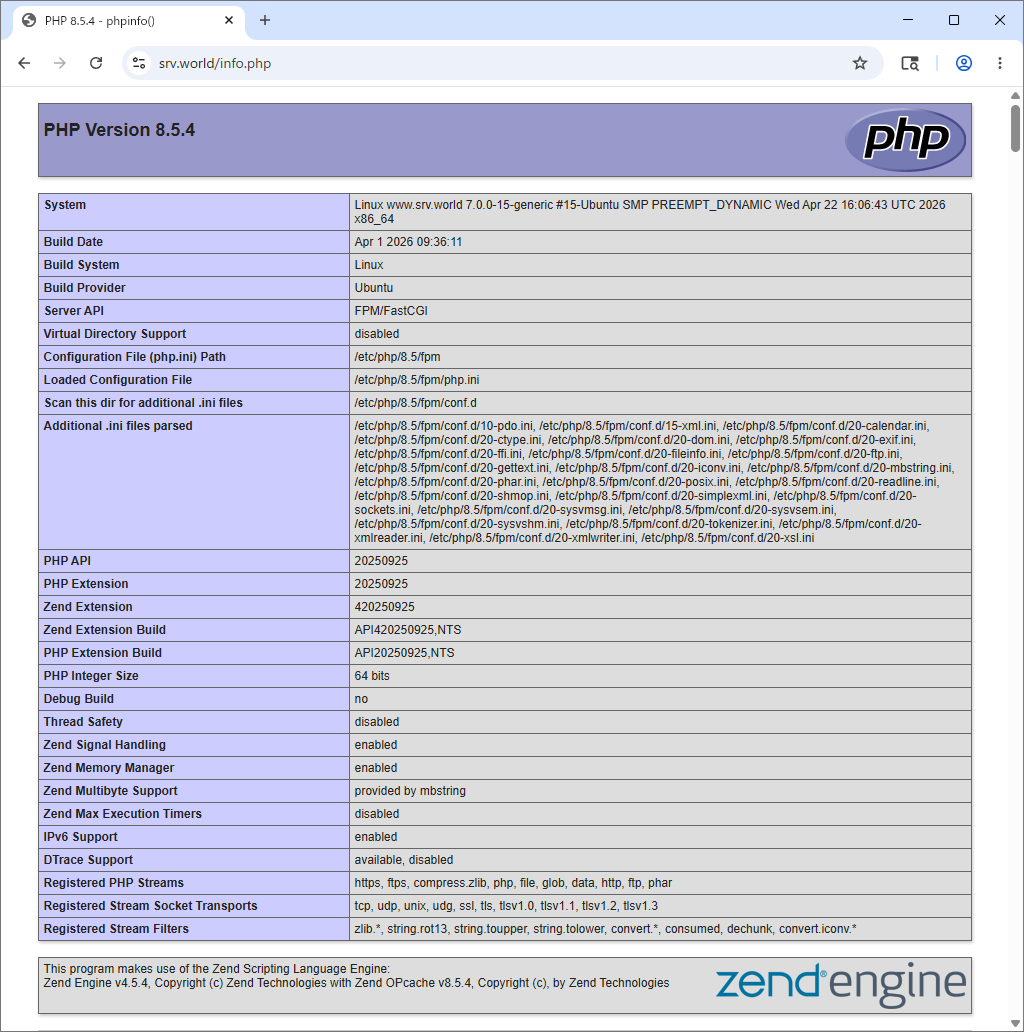Click the forward navigation arrow
This screenshot has width=1024, height=1032.
point(60,63)
